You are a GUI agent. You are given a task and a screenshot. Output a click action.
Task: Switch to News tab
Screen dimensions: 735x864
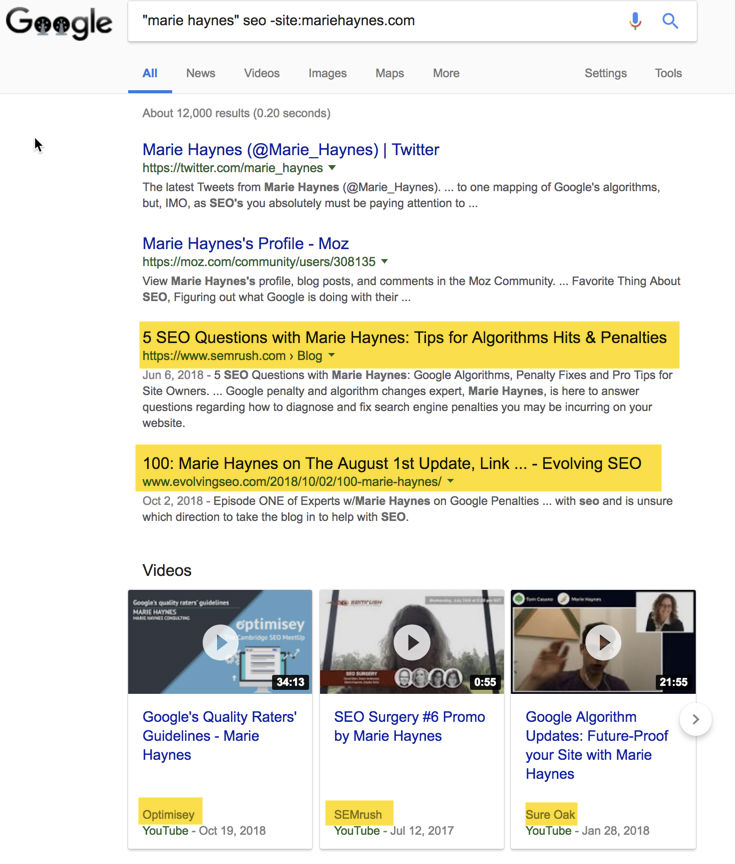pyautogui.click(x=201, y=73)
